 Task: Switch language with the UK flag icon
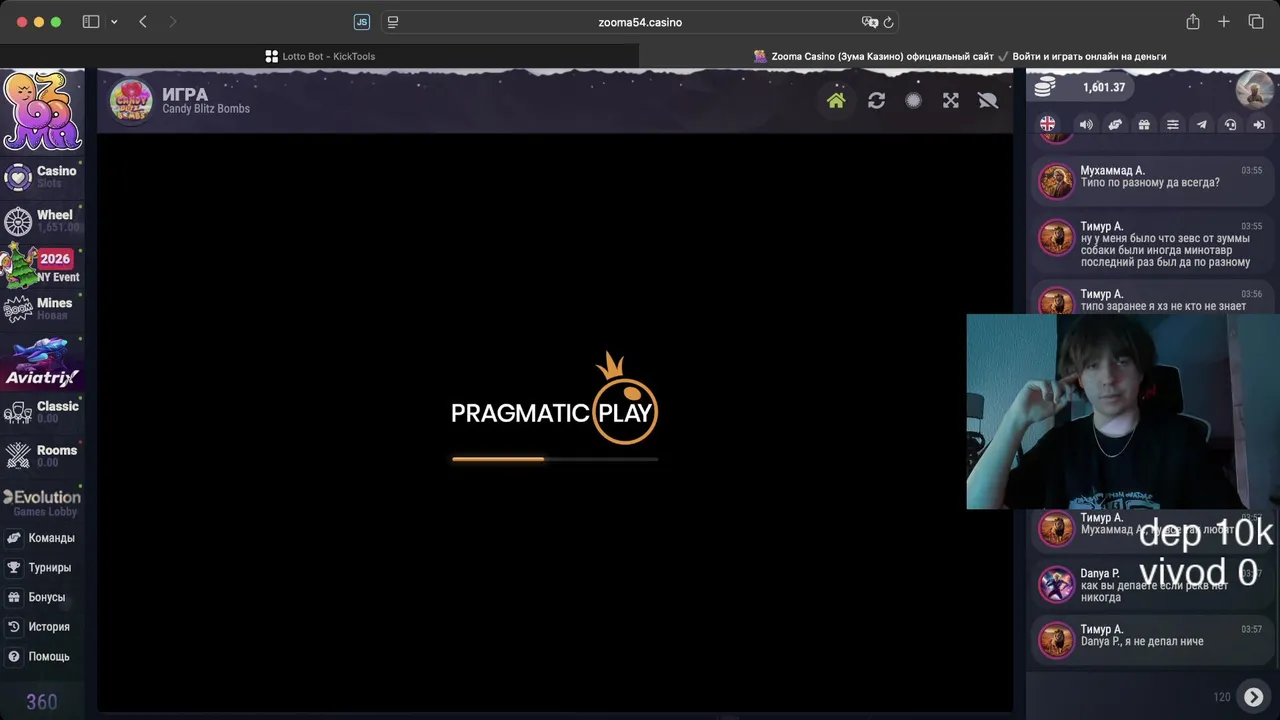1047,124
